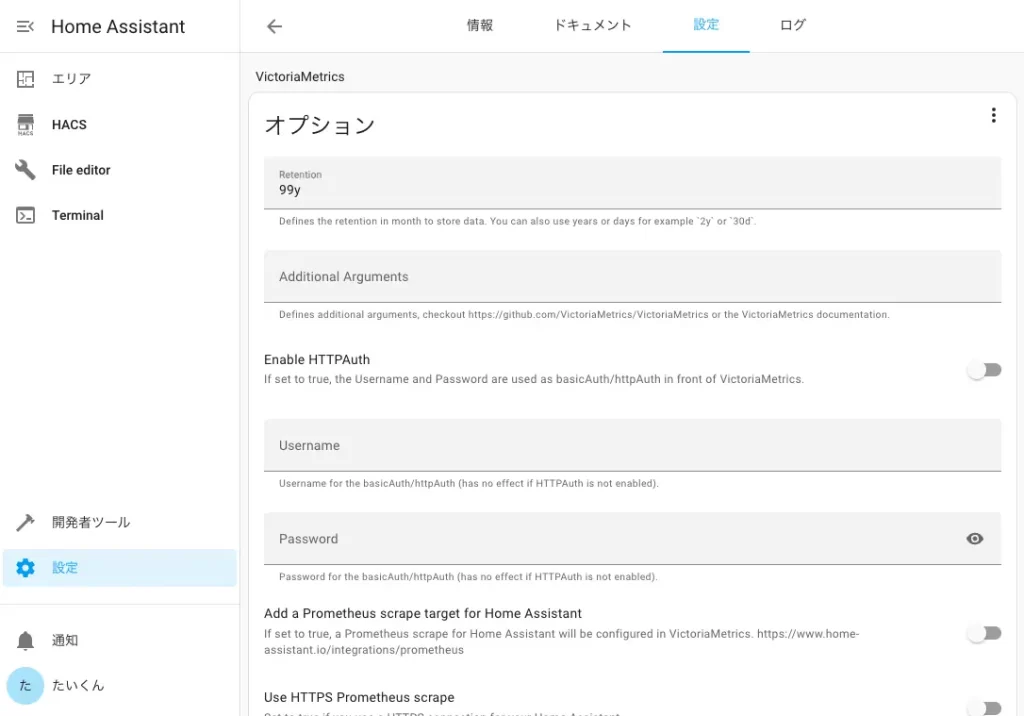Select the 設定 tab at top

point(706,25)
